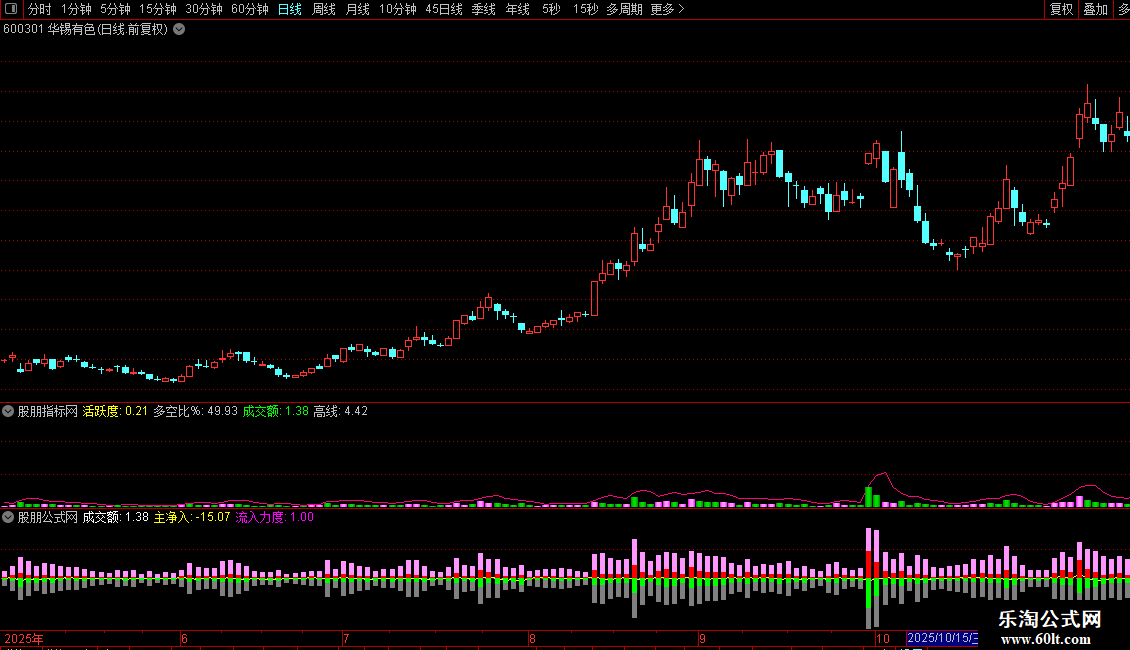The height and width of the screenshot is (650, 1130).
Task: Click the panel layout icon at top-left
Action: click(x=12, y=9)
